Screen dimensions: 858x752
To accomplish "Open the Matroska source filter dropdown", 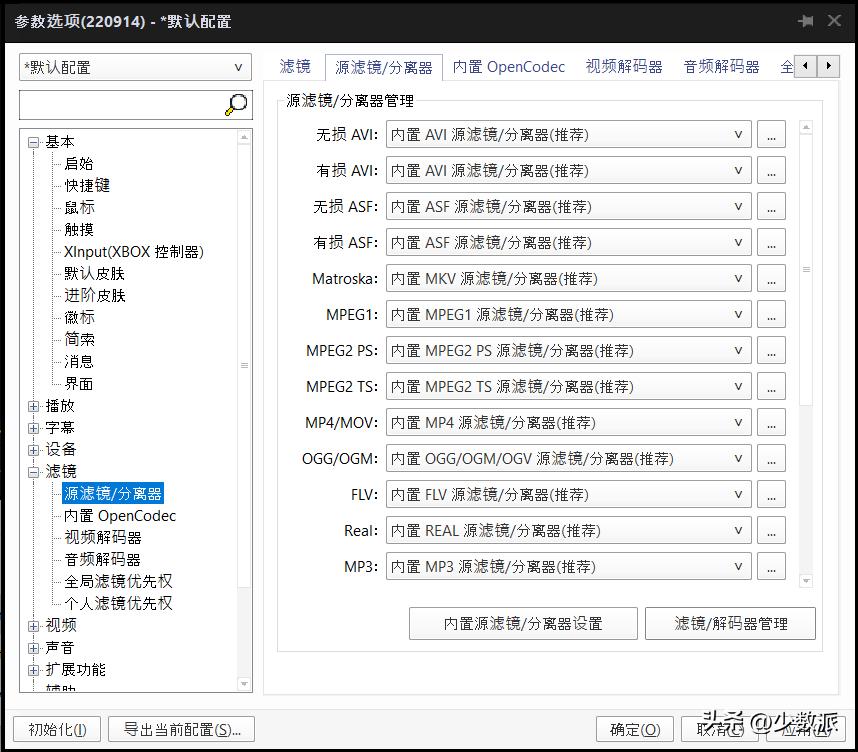I will pos(739,278).
